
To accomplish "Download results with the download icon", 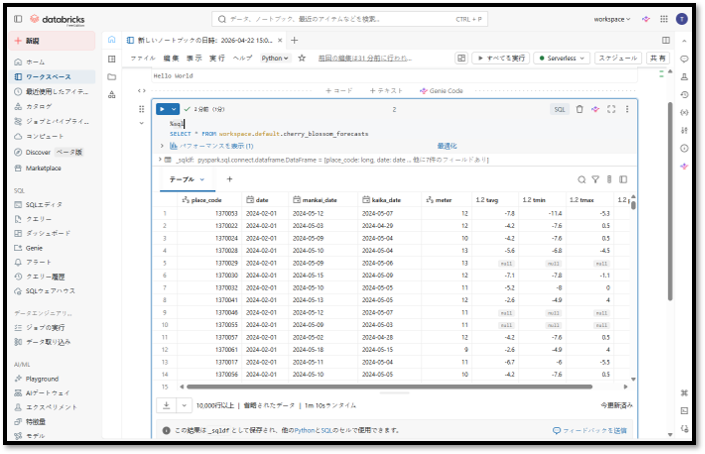I will (168, 405).
